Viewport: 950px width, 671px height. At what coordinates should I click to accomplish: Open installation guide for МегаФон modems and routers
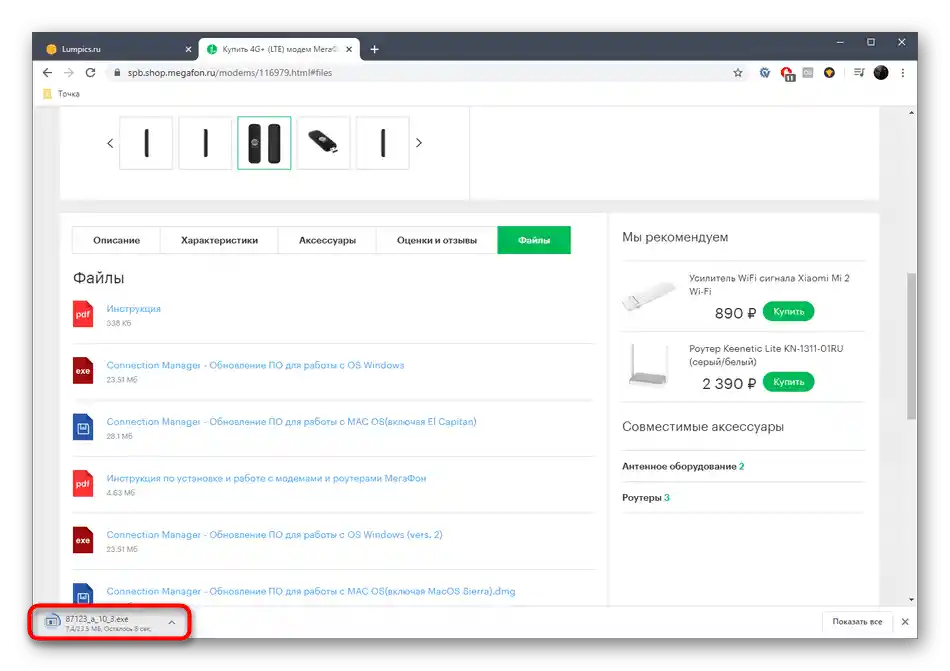tap(267, 478)
